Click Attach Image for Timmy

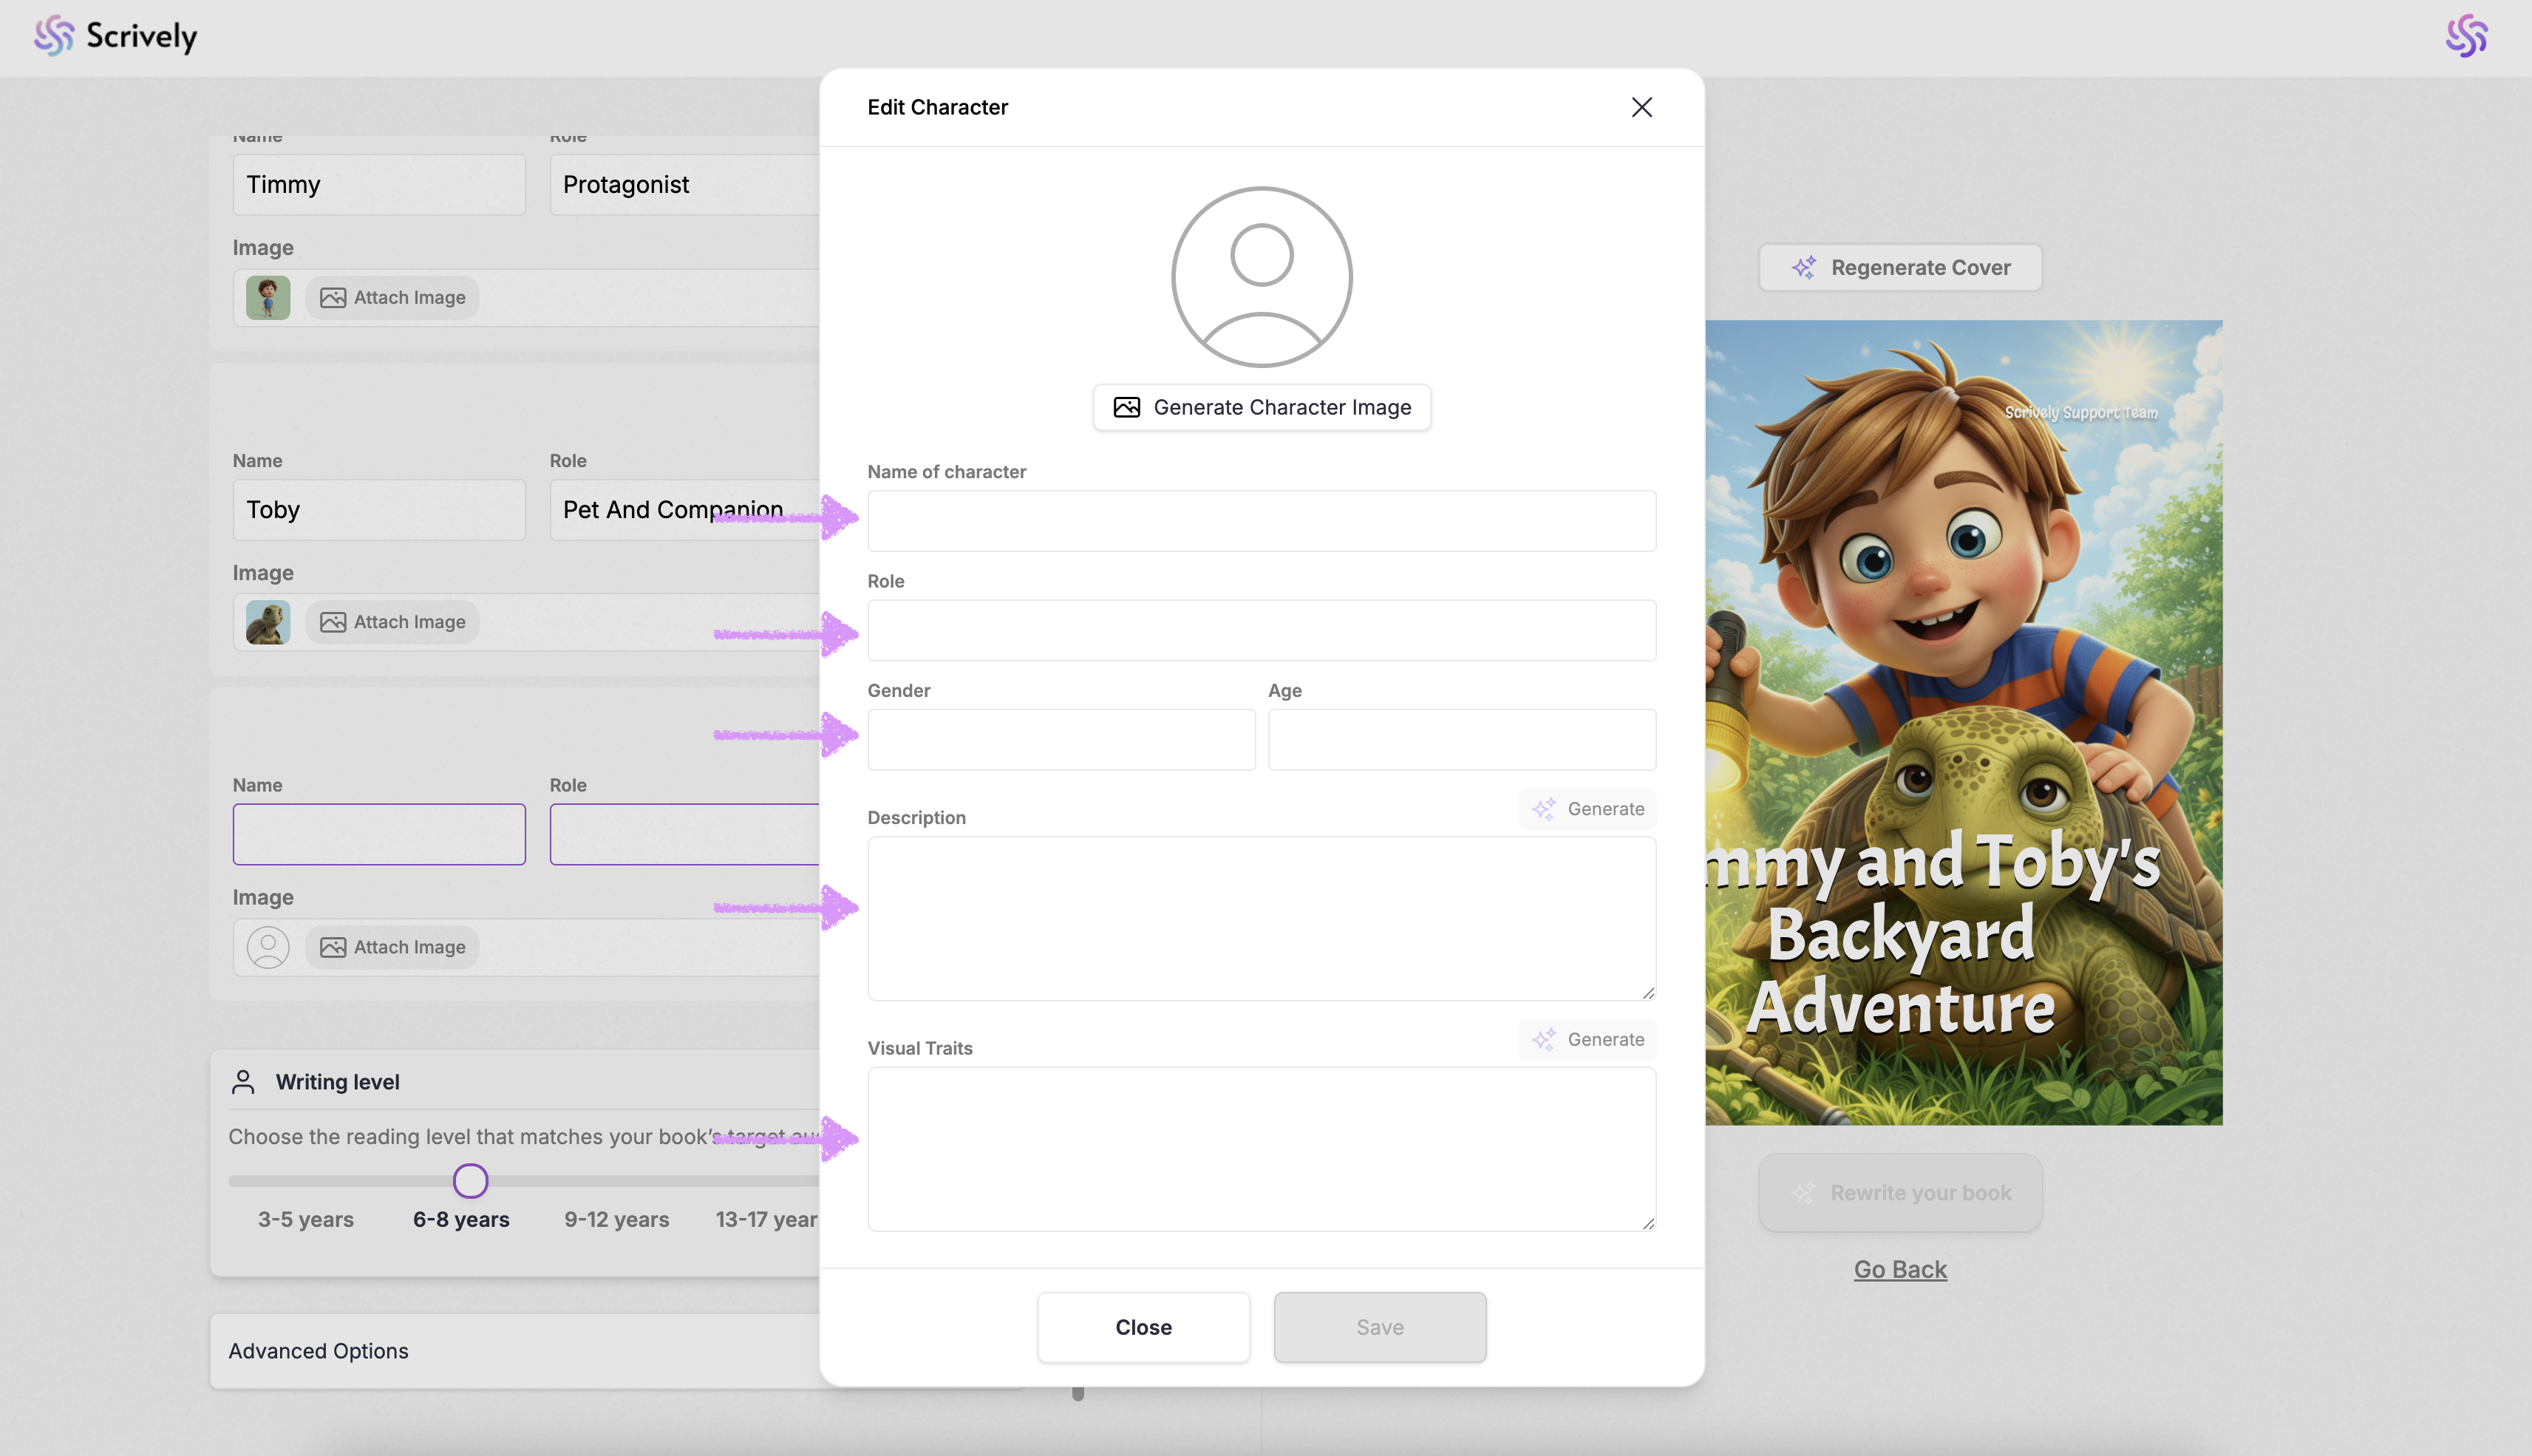tap(392, 298)
